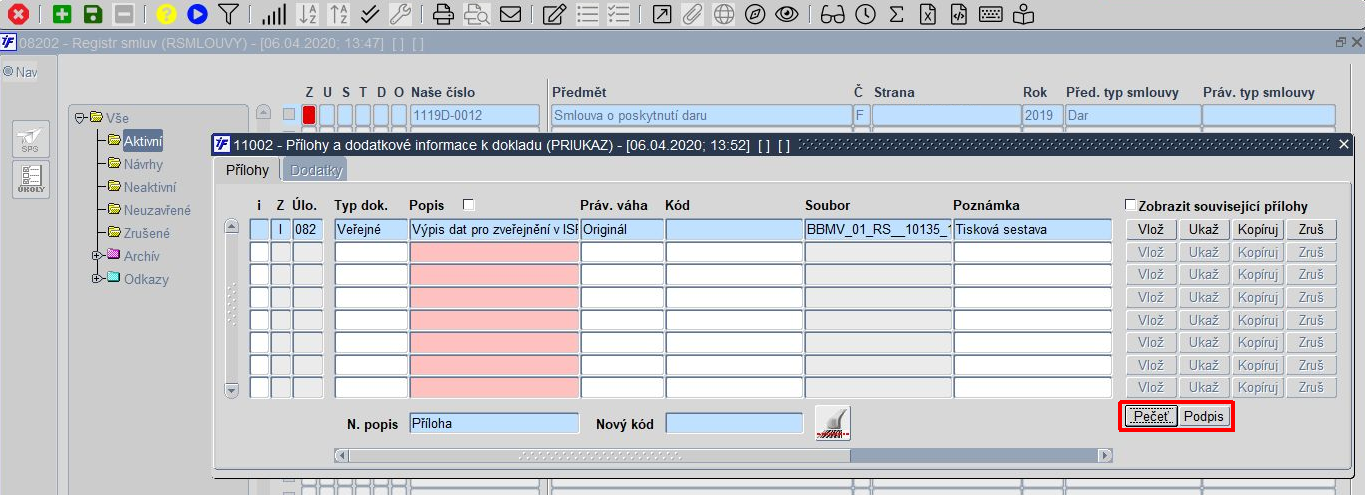This screenshot has height=495, width=1365.
Task: Click the bulleted list icon
Action: coord(588,14)
